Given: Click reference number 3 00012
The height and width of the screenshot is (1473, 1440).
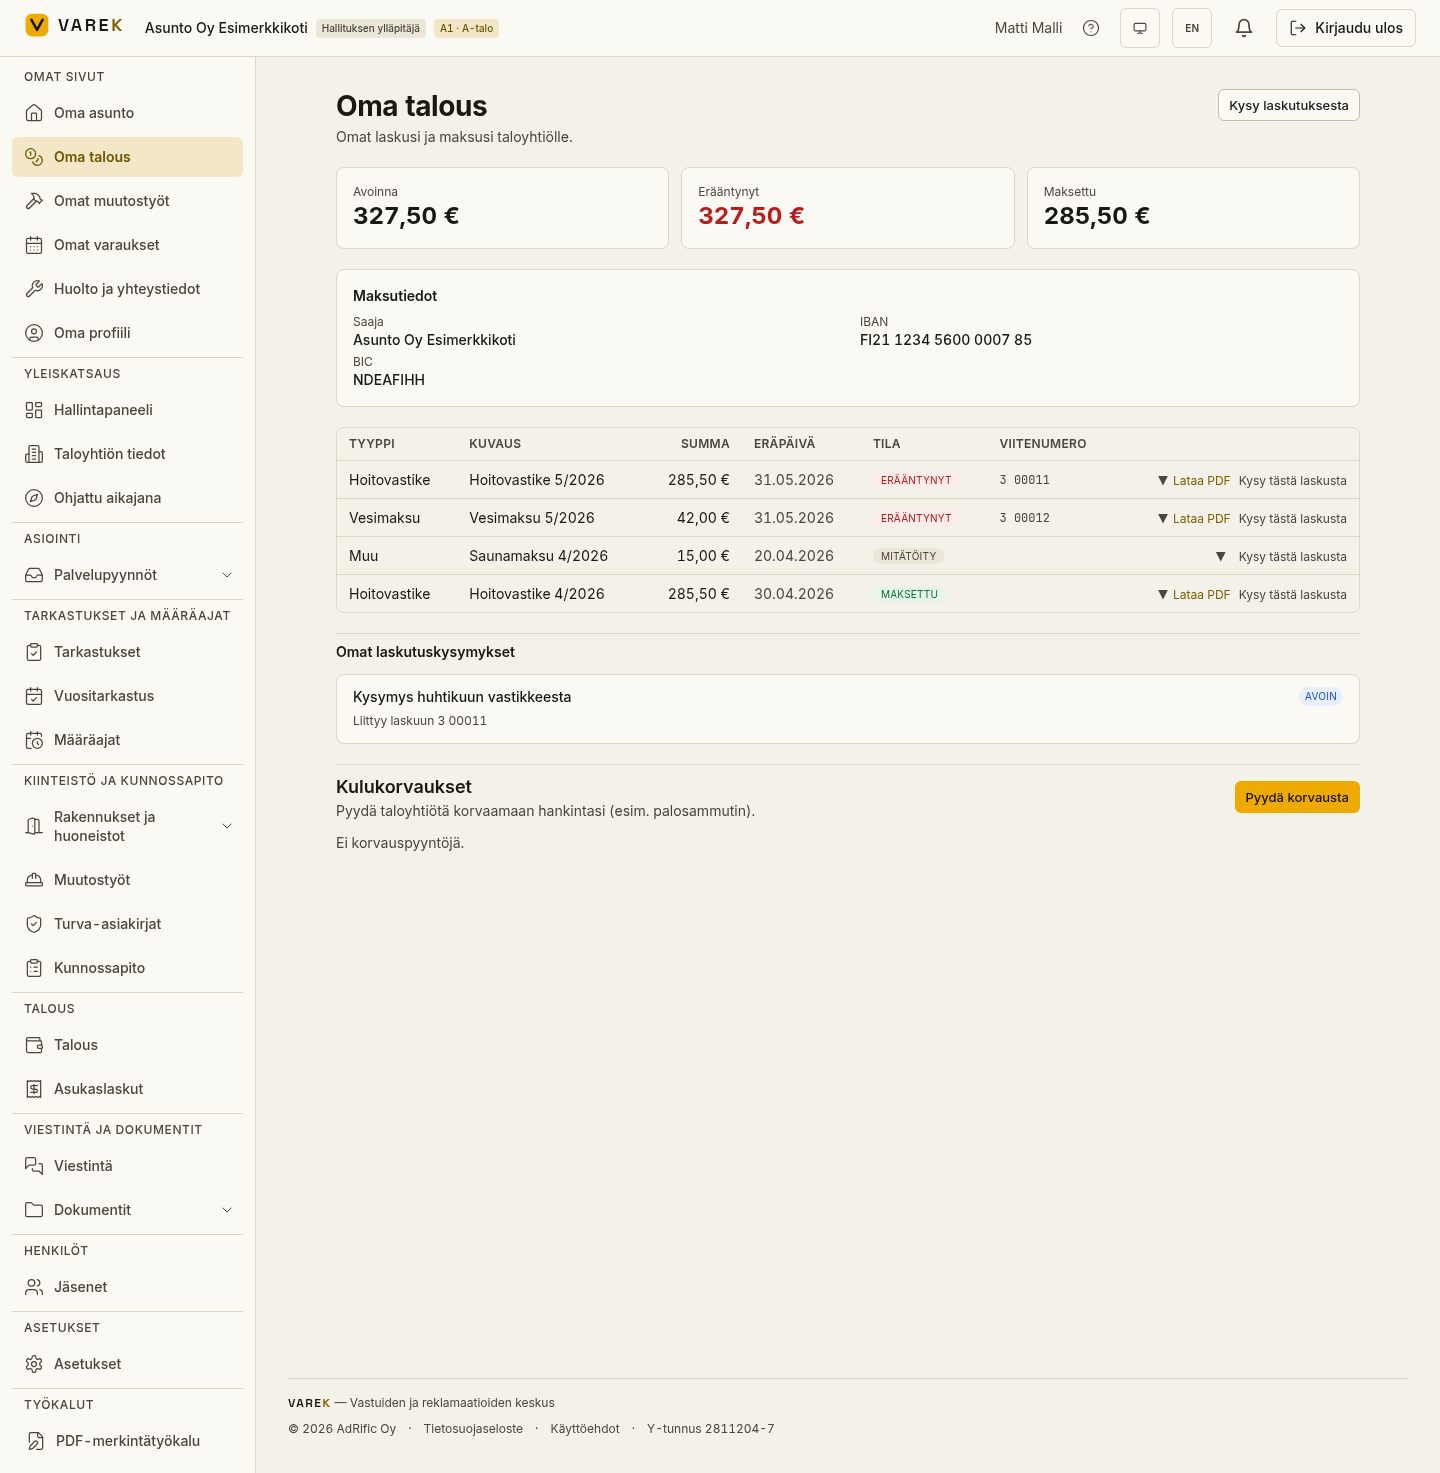Looking at the screenshot, I should coord(1025,518).
